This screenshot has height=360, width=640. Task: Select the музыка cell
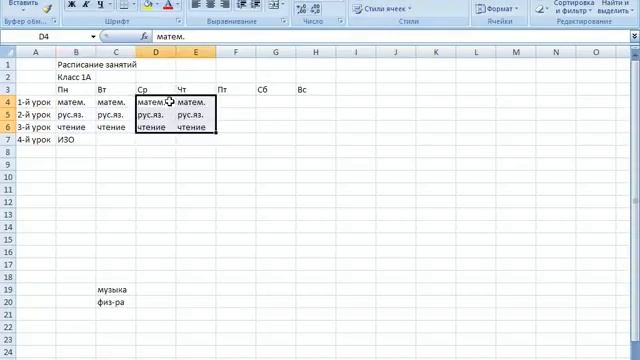click(x=116, y=290)
